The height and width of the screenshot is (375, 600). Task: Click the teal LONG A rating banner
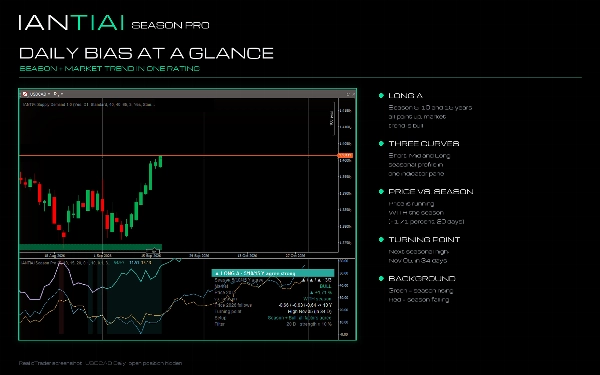[273, 273]
